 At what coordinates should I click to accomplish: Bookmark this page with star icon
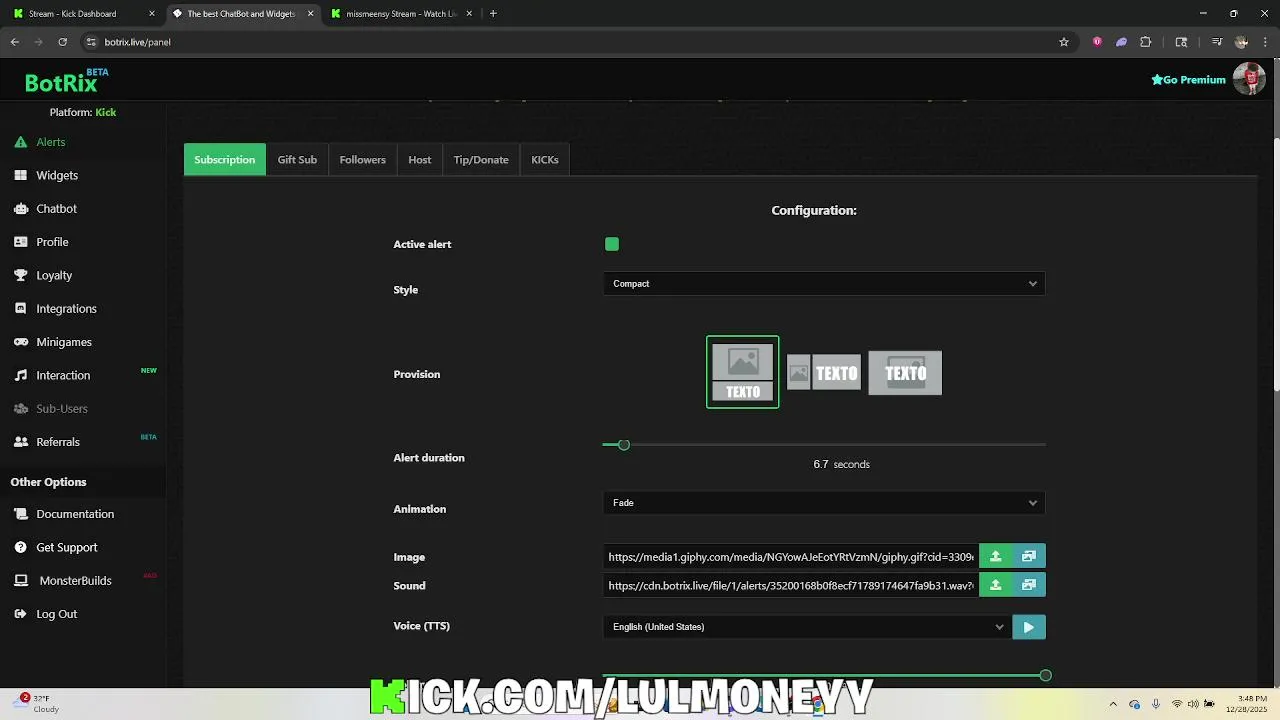click(x=1064, y=42)
